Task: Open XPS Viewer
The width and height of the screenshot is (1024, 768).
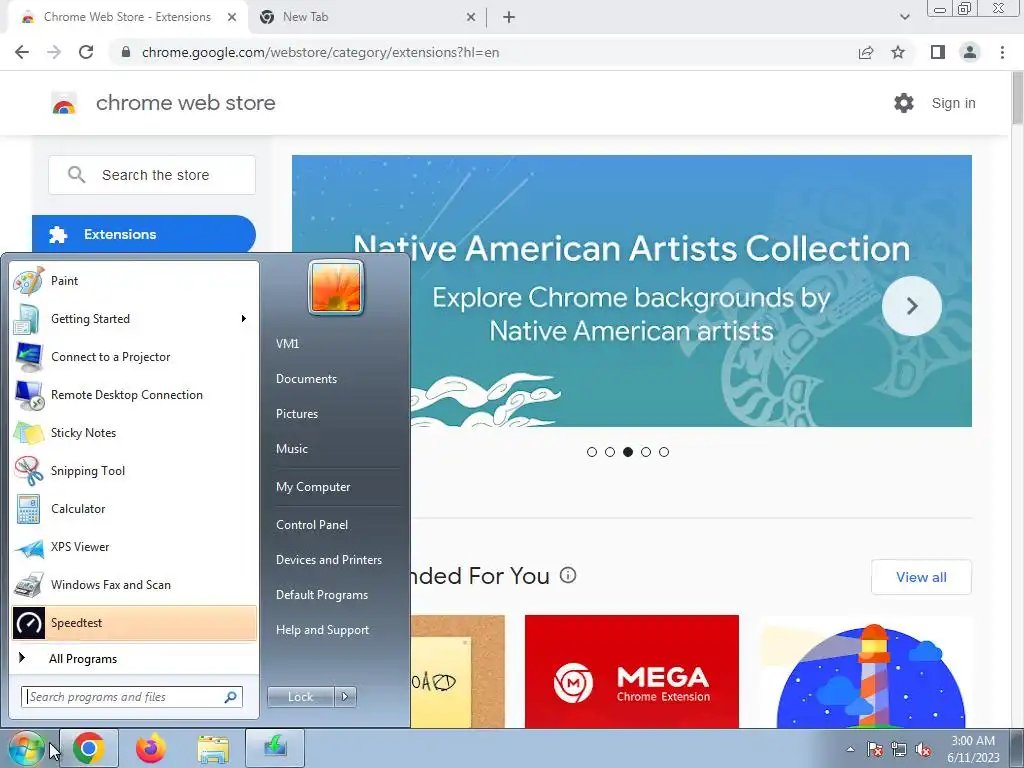Action: [x=134, y=547]
